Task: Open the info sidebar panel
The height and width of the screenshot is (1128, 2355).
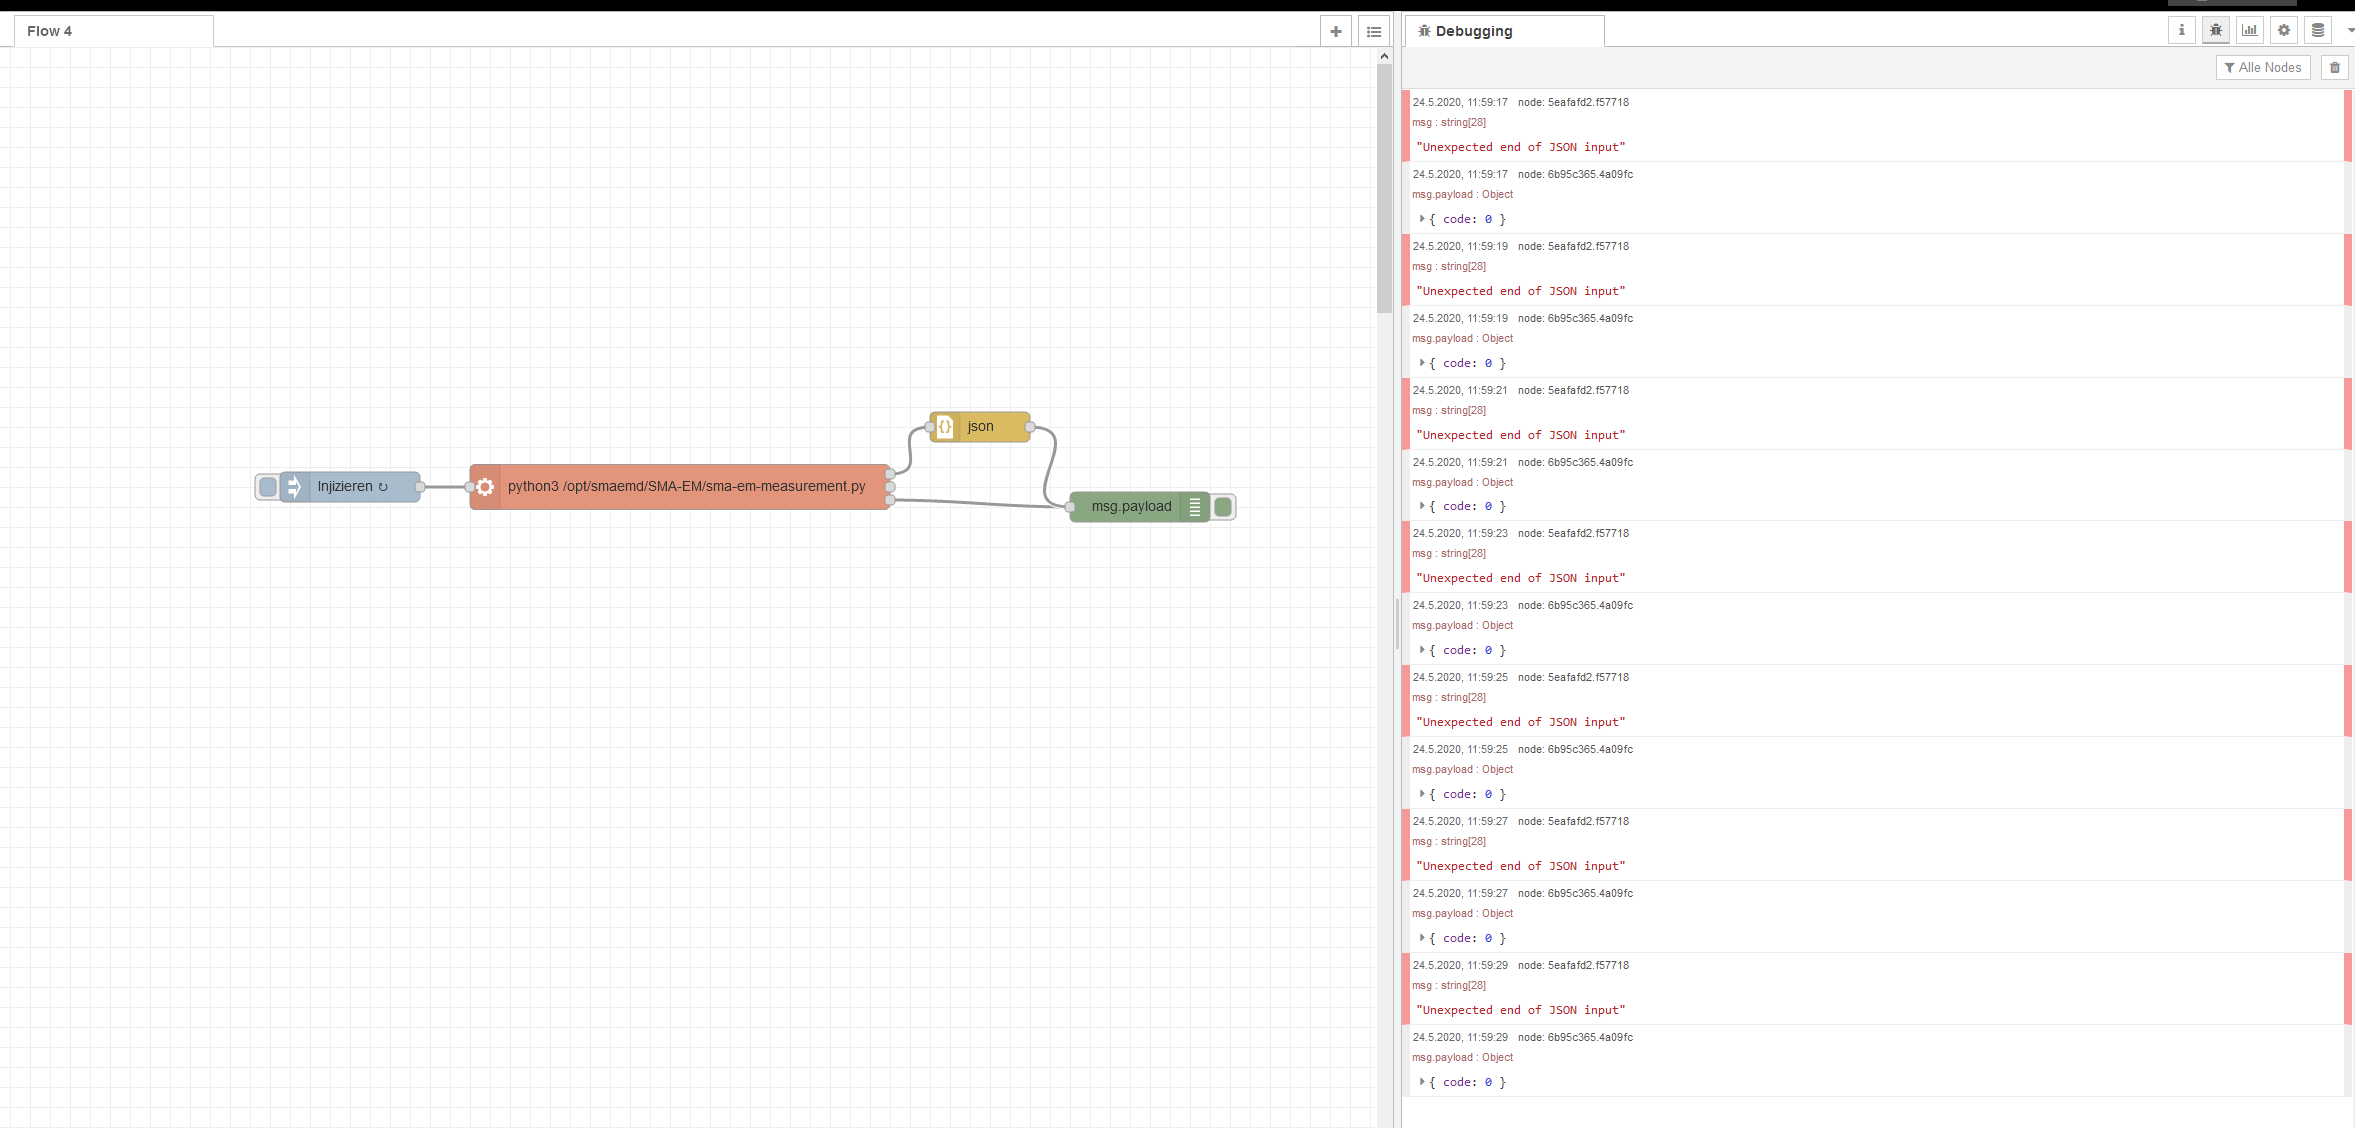Action: pos(2182,30)
